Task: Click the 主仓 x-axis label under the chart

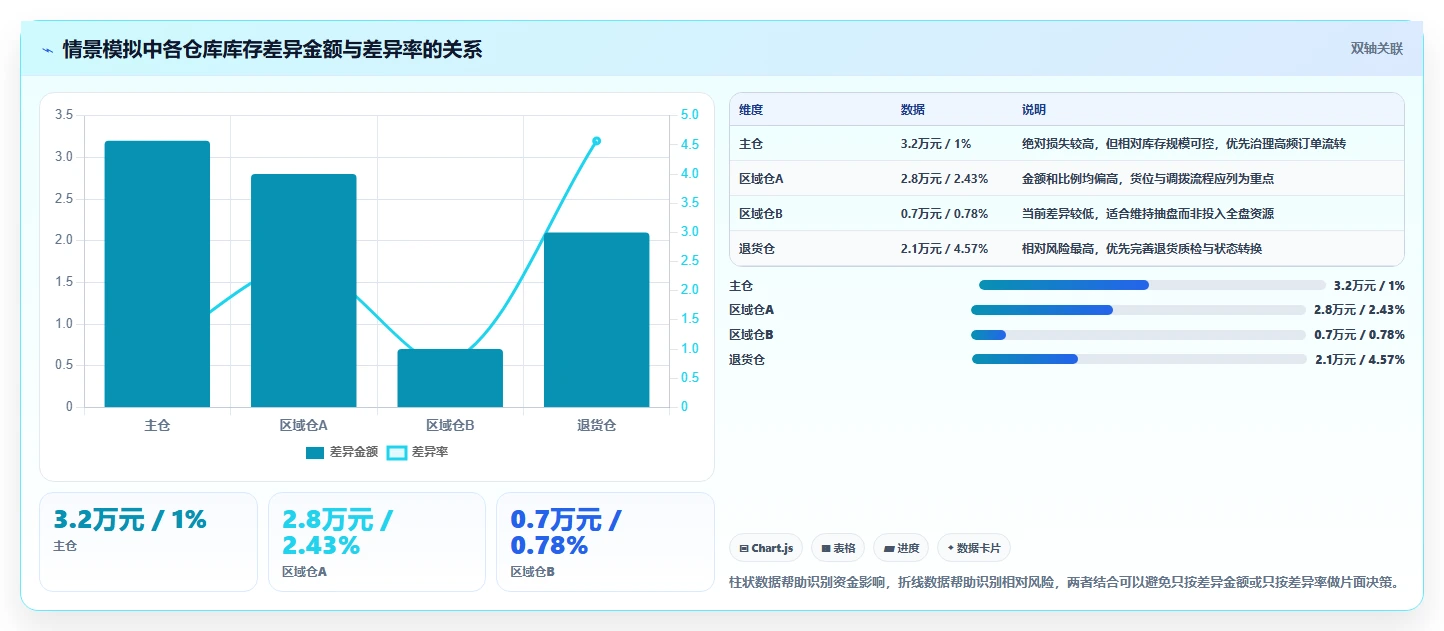Action: pyautogui.click(x=157, y=425)
